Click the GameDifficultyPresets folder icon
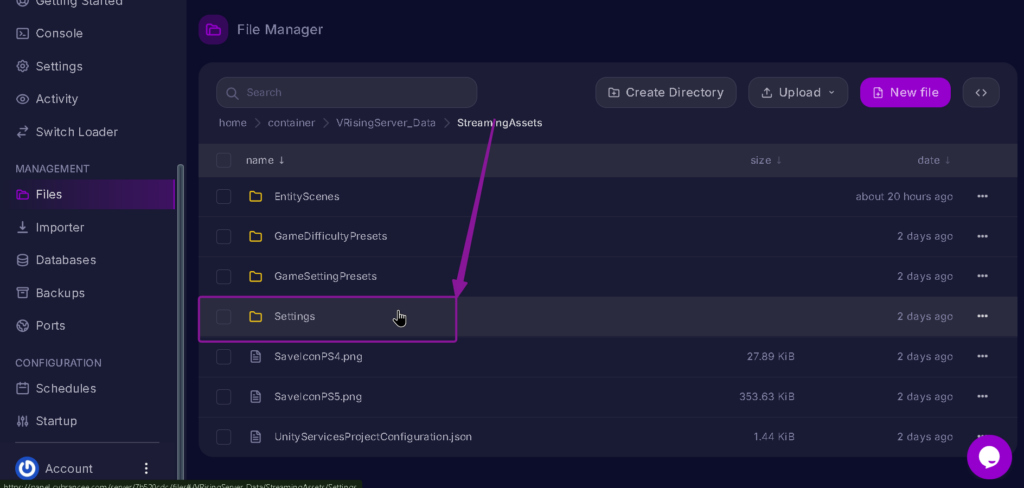Viewport: 1024px width, 488px height. click(255, 236)
